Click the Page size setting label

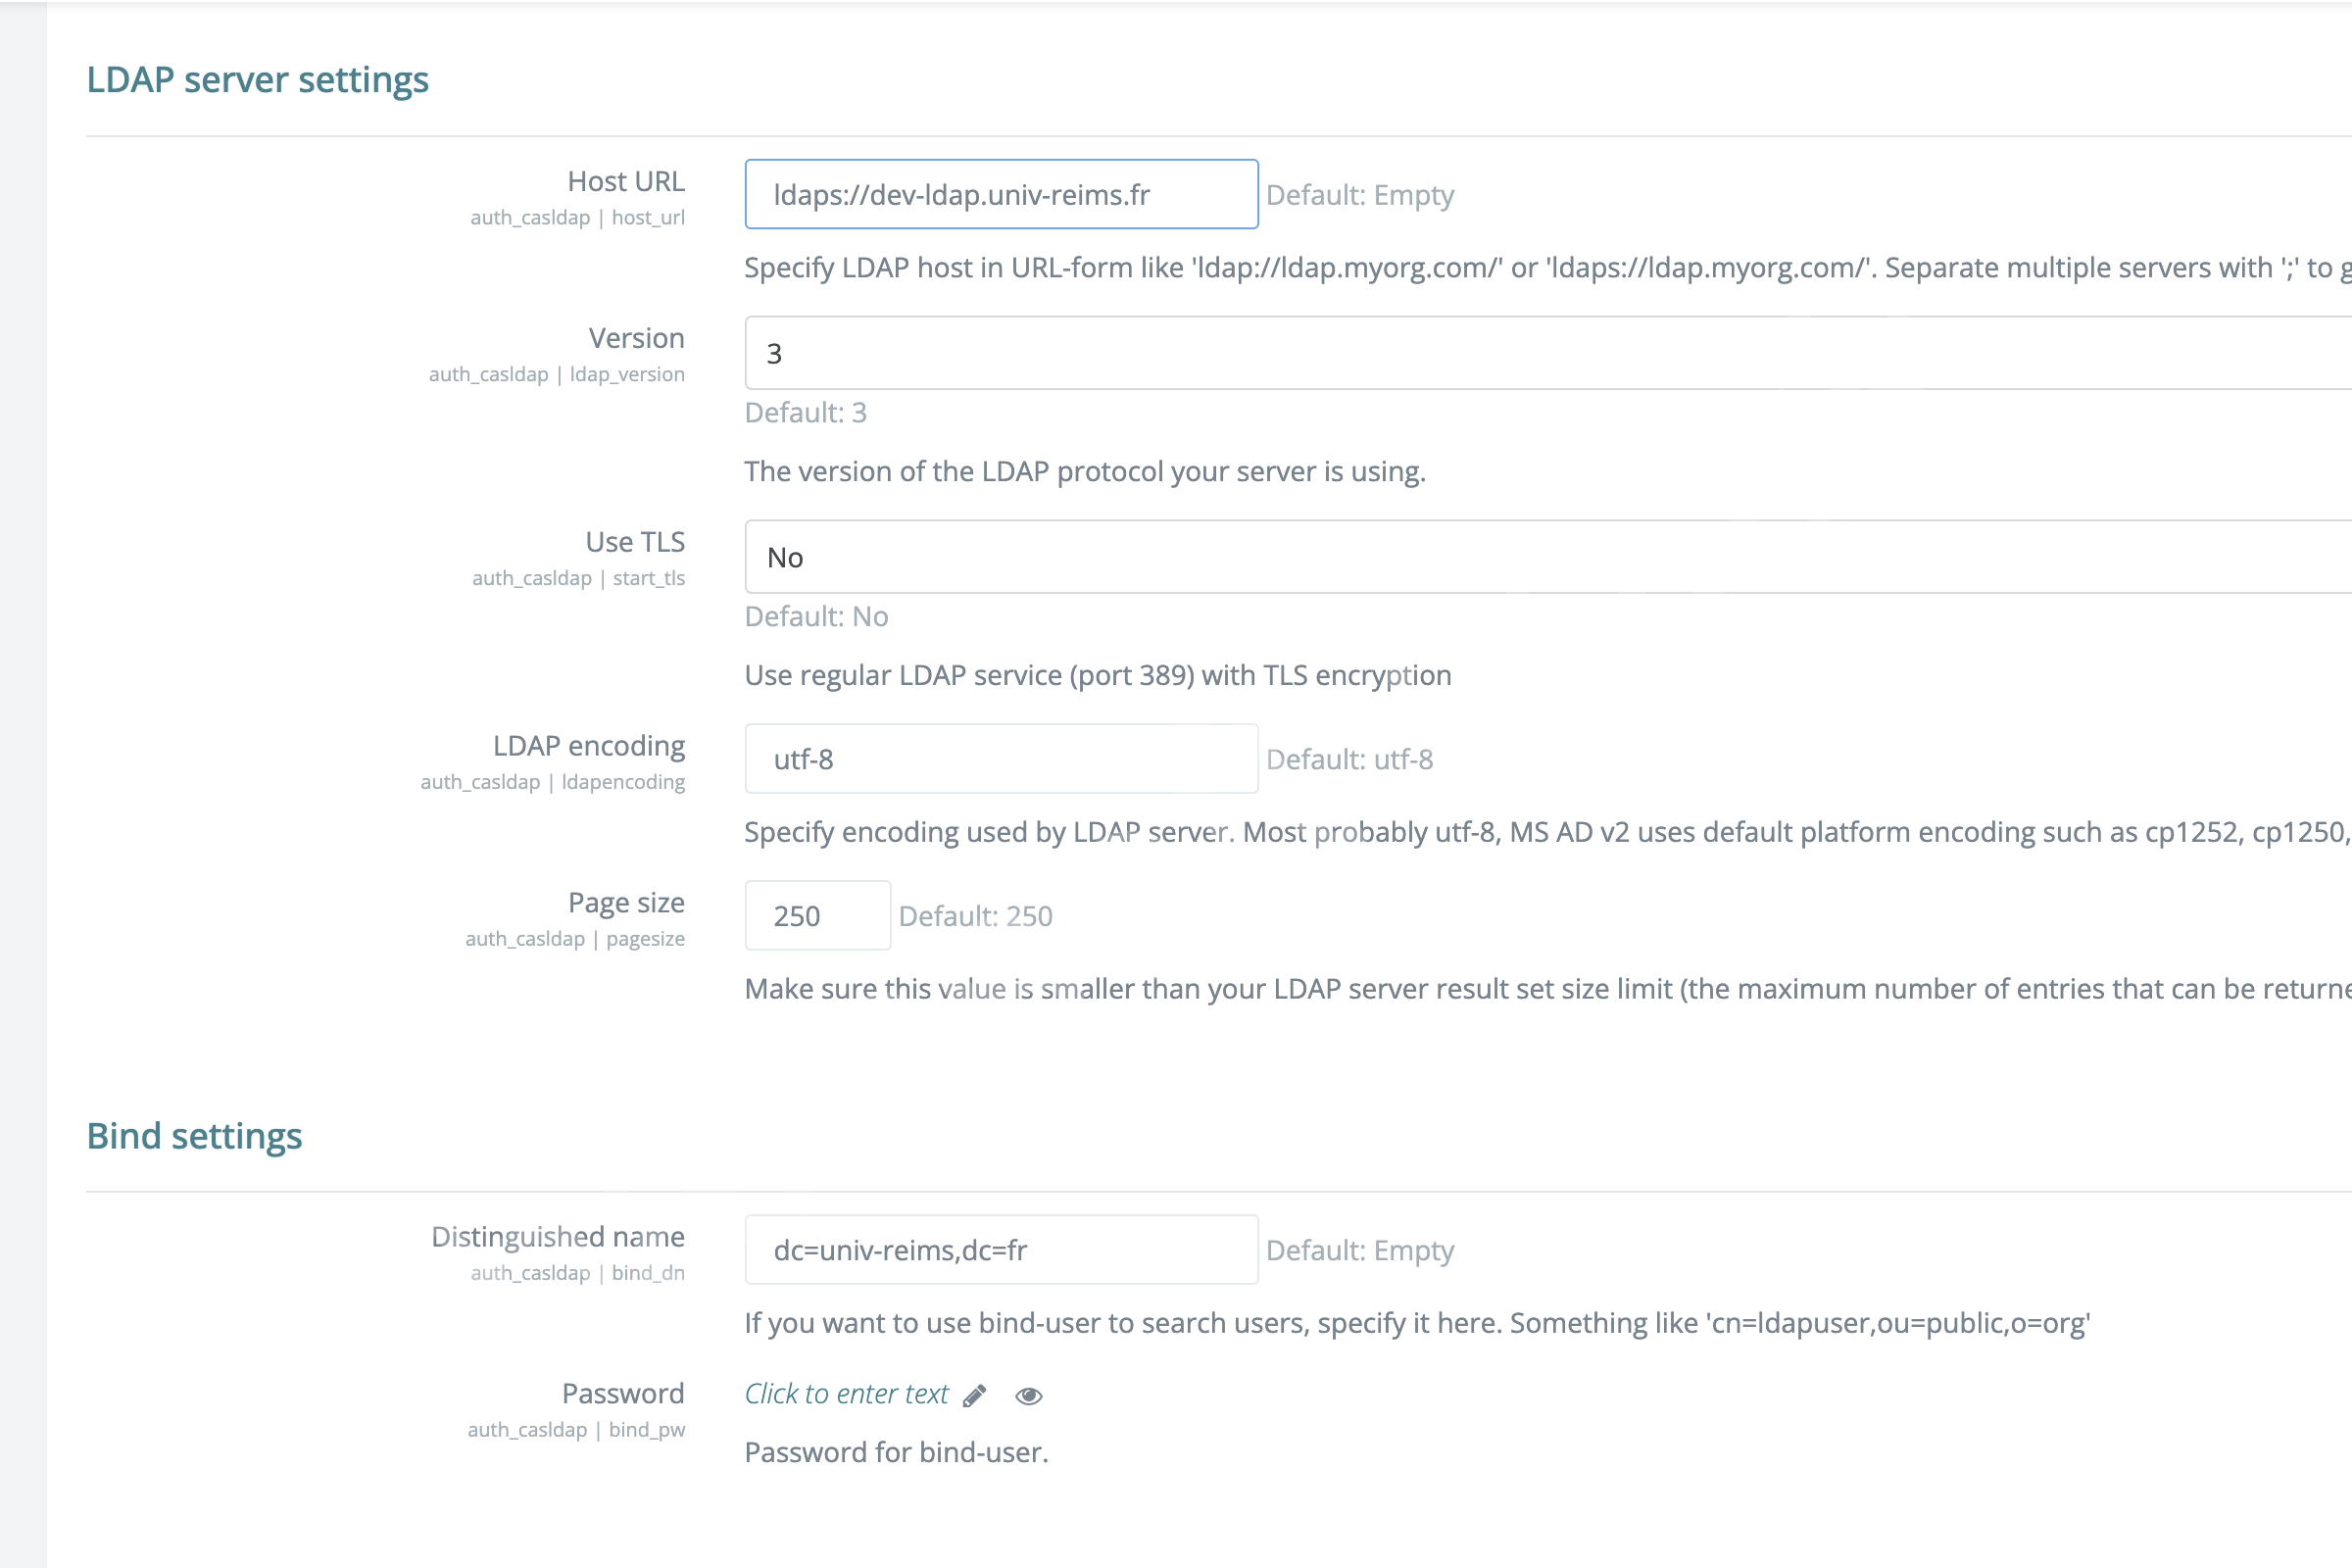[x=626, y=903]
